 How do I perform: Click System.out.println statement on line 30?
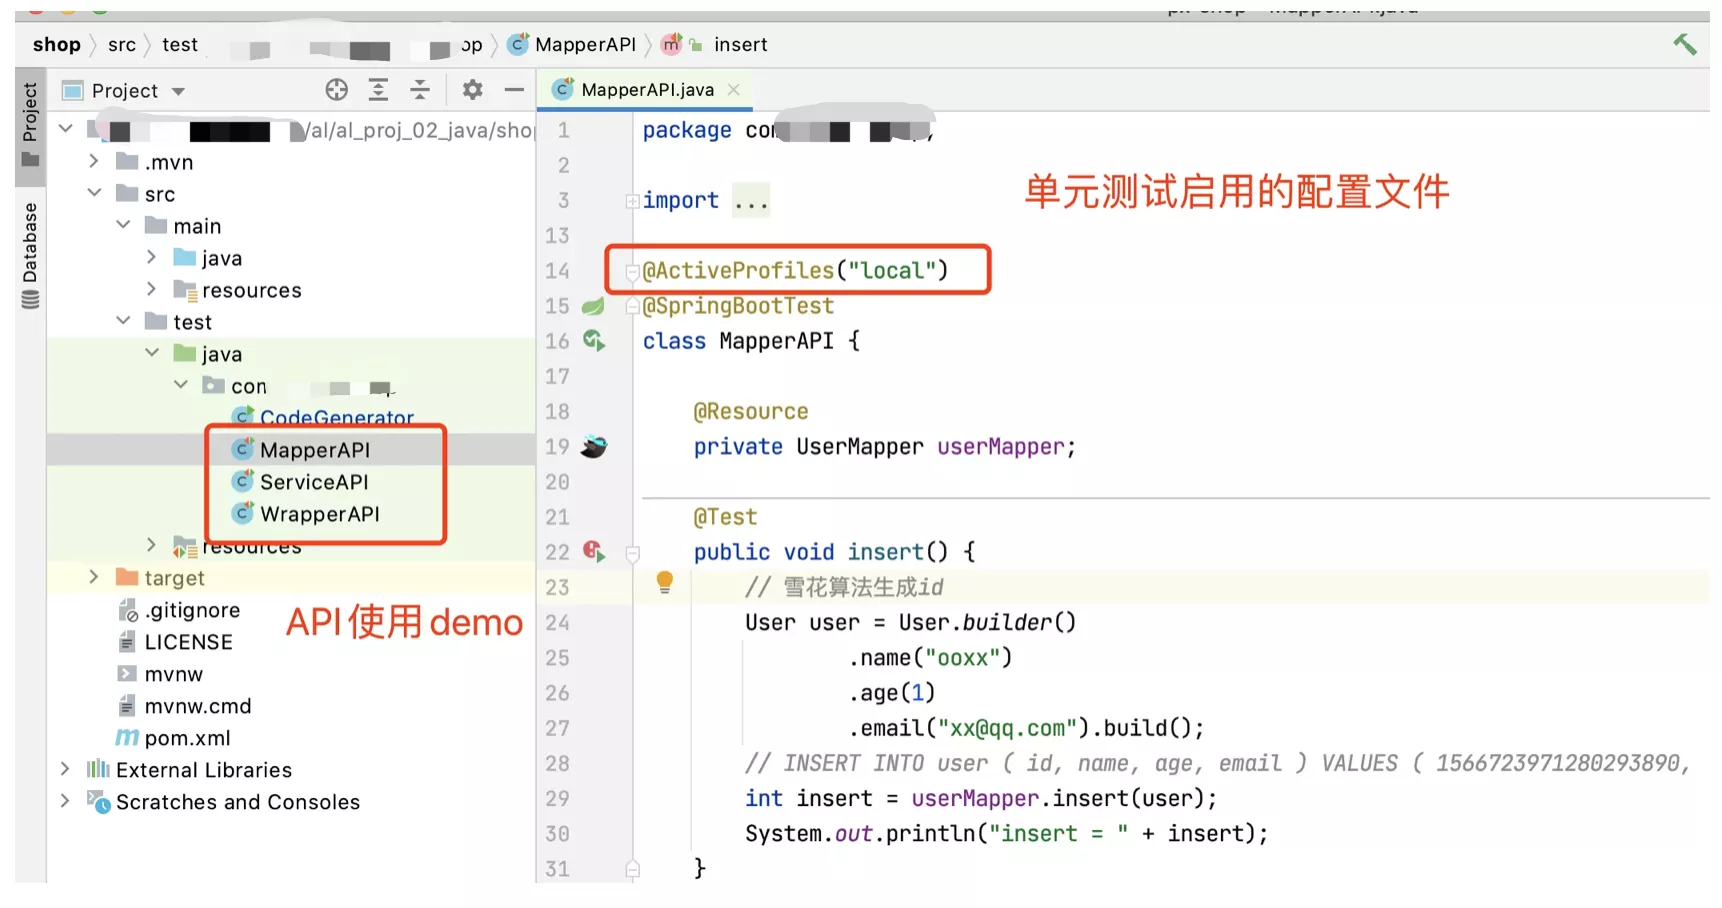tap(1006, 834)
